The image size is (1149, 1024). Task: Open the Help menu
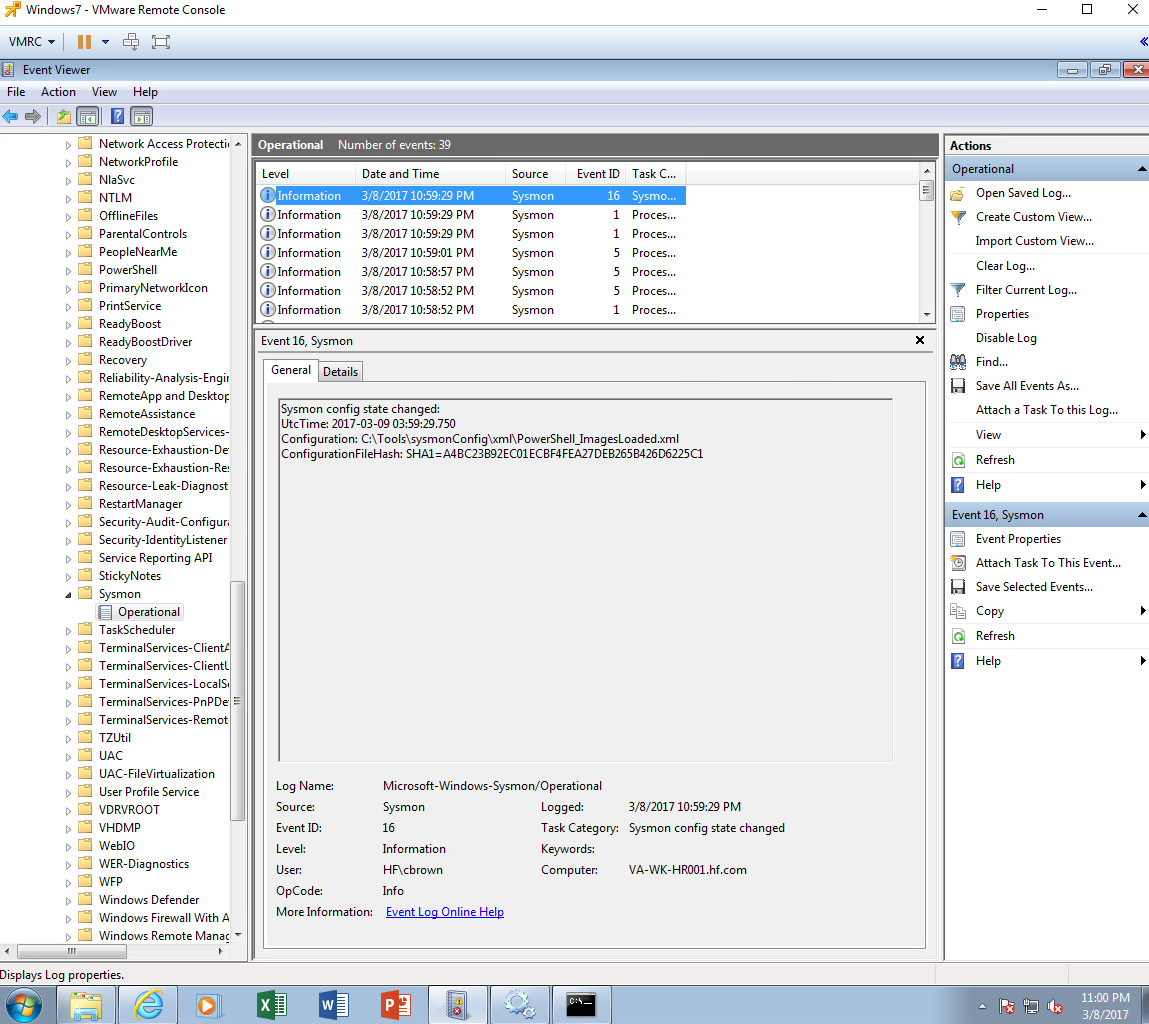(145, 92)
